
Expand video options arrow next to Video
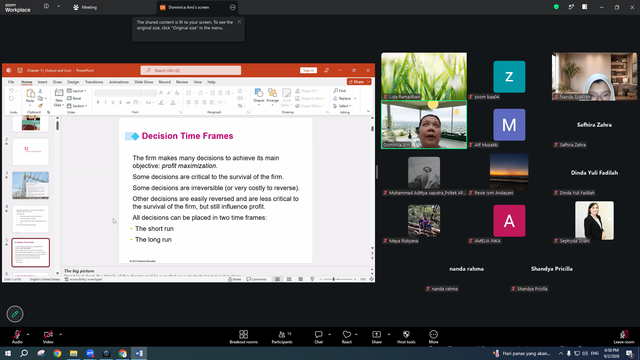point(60,334)
